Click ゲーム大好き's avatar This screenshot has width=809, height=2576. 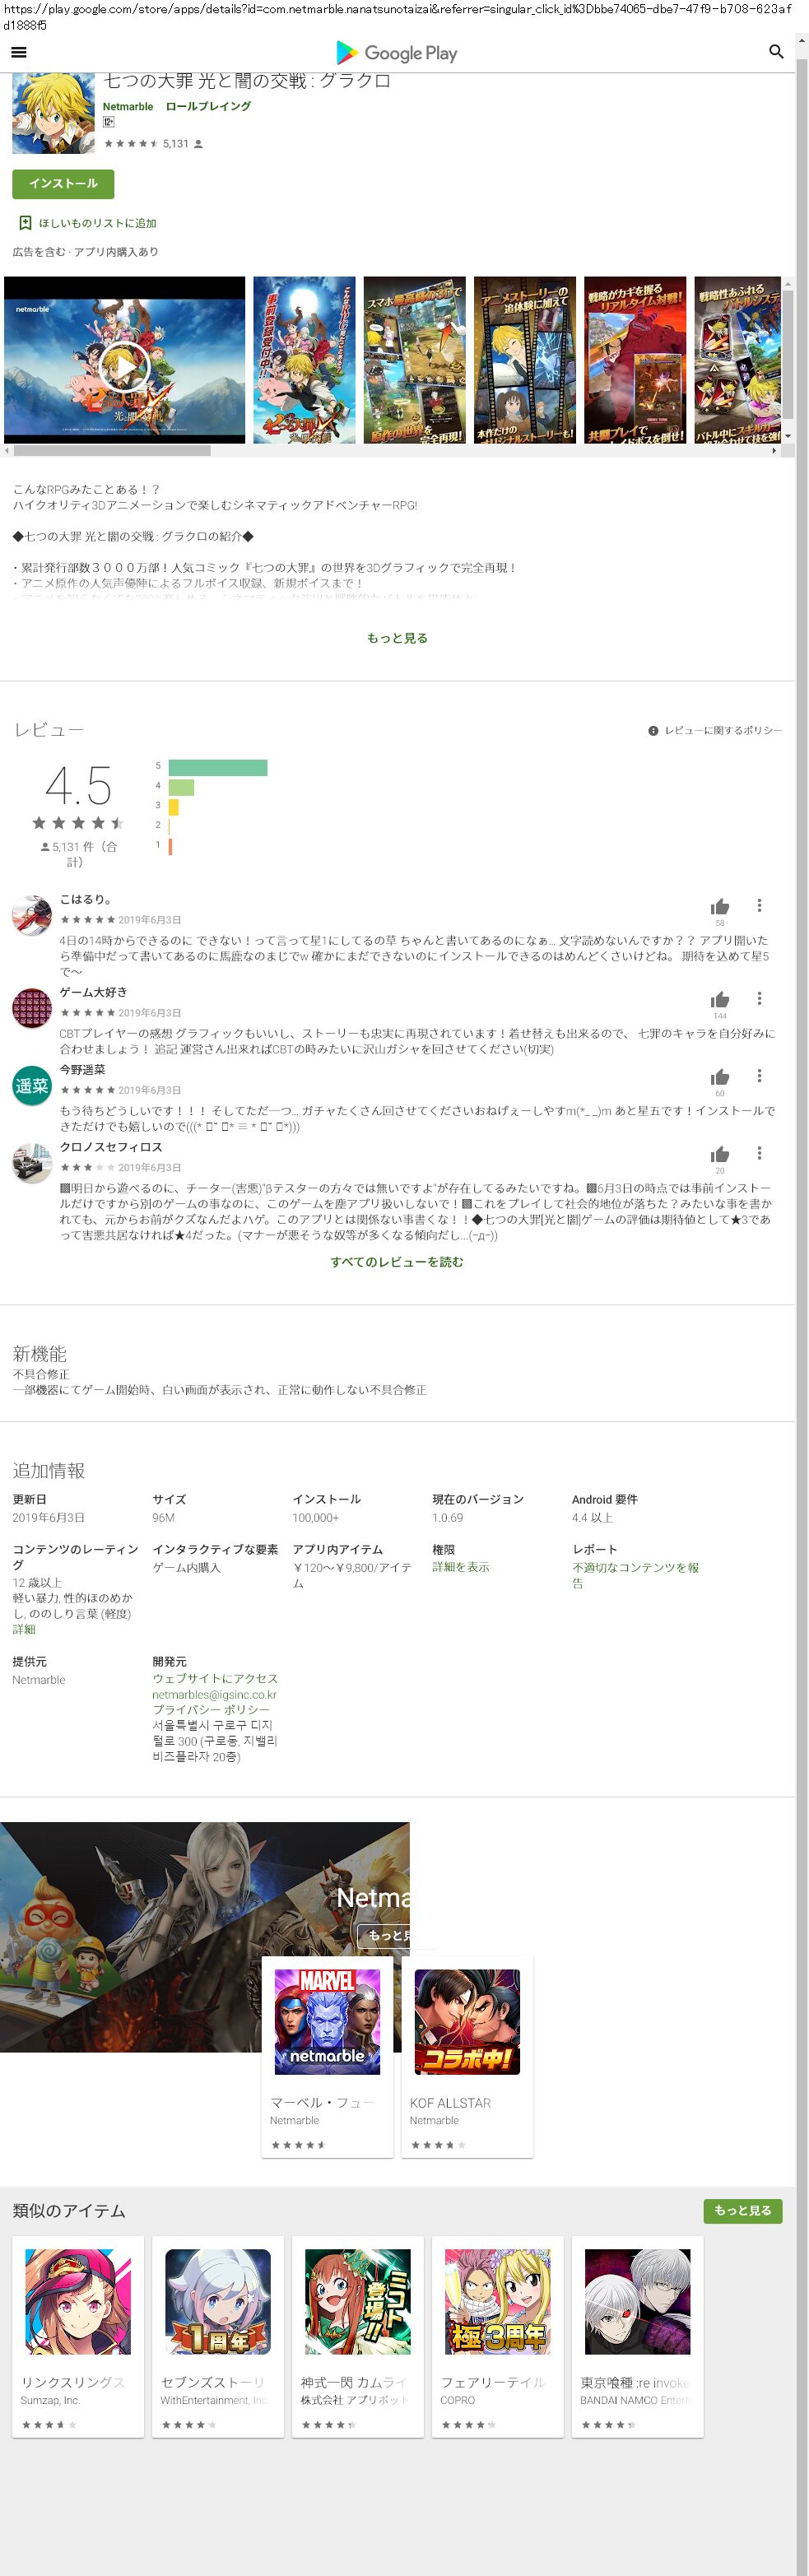(32, 1008)
